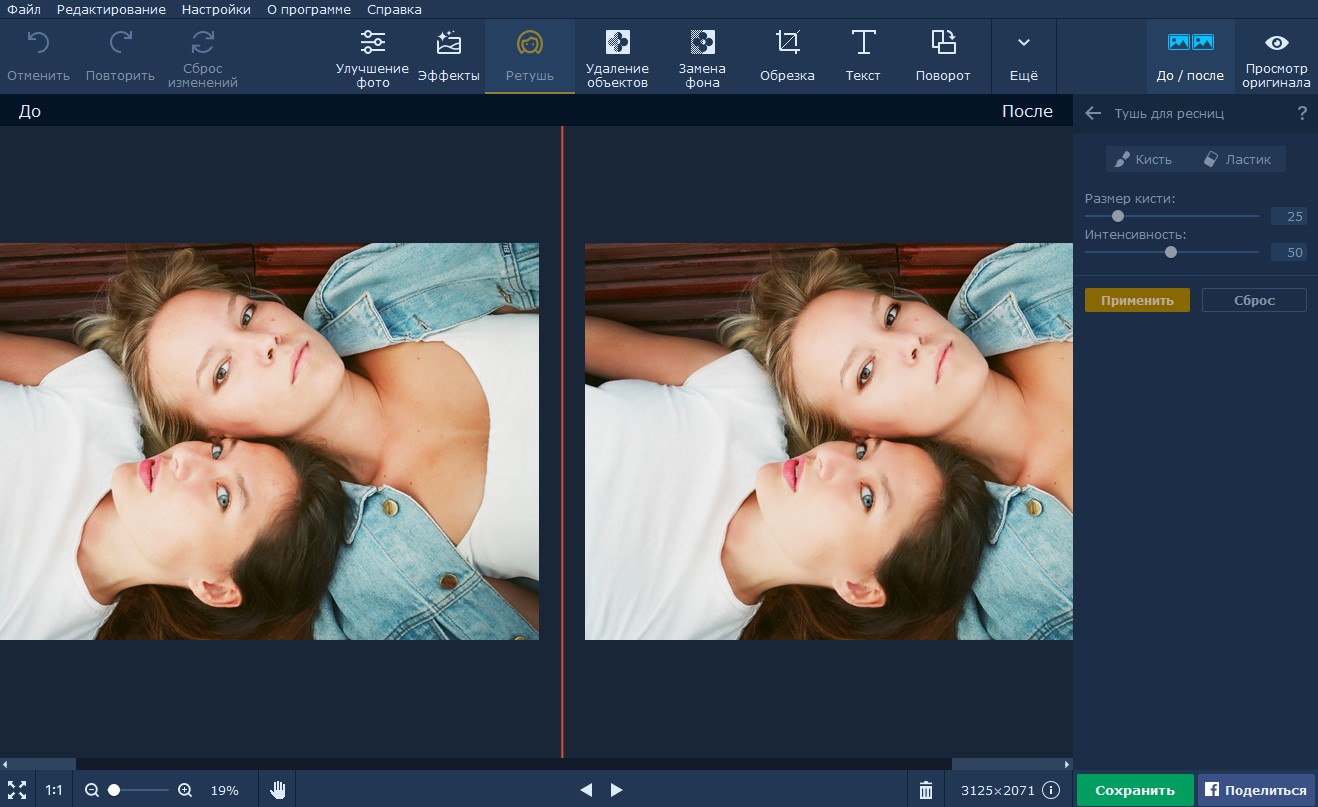Open the Текст tool

click(x=863, y=58)
